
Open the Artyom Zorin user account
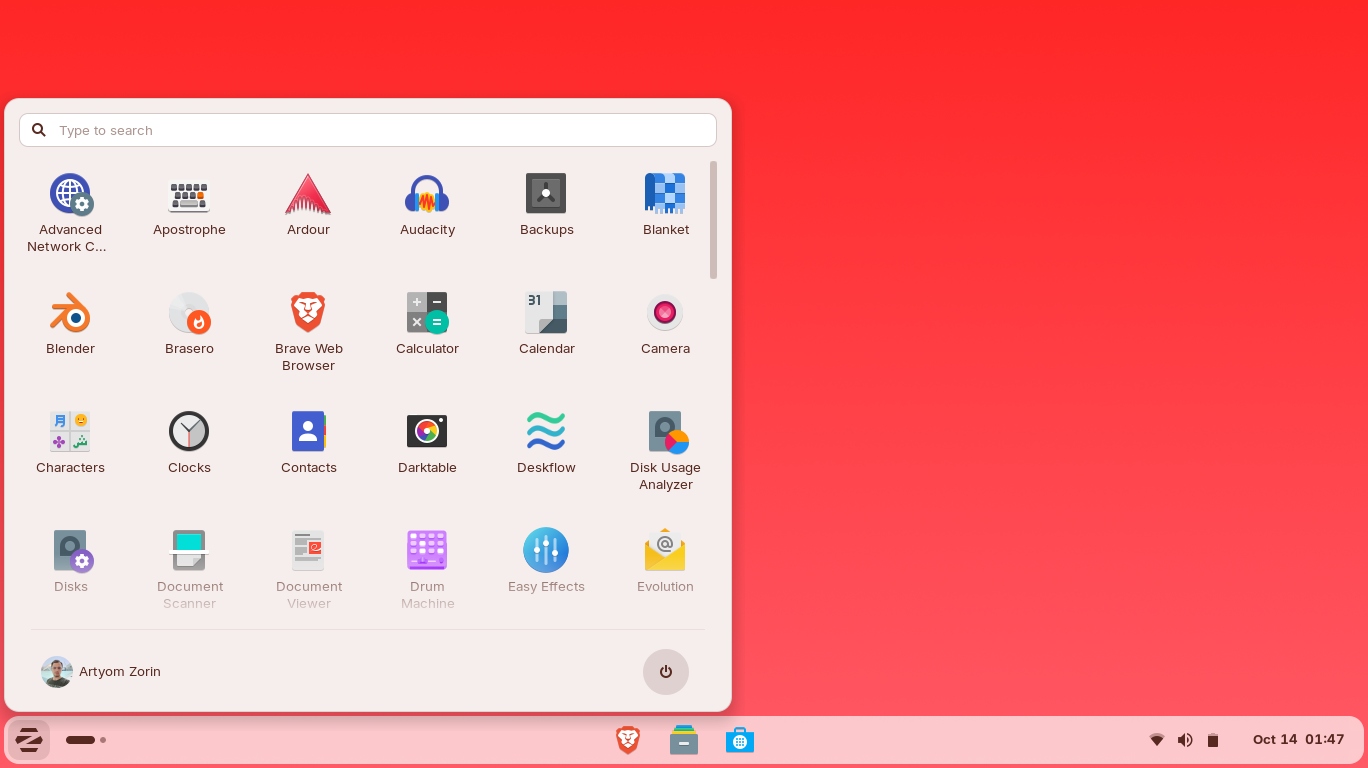click(x=101, y=672)
